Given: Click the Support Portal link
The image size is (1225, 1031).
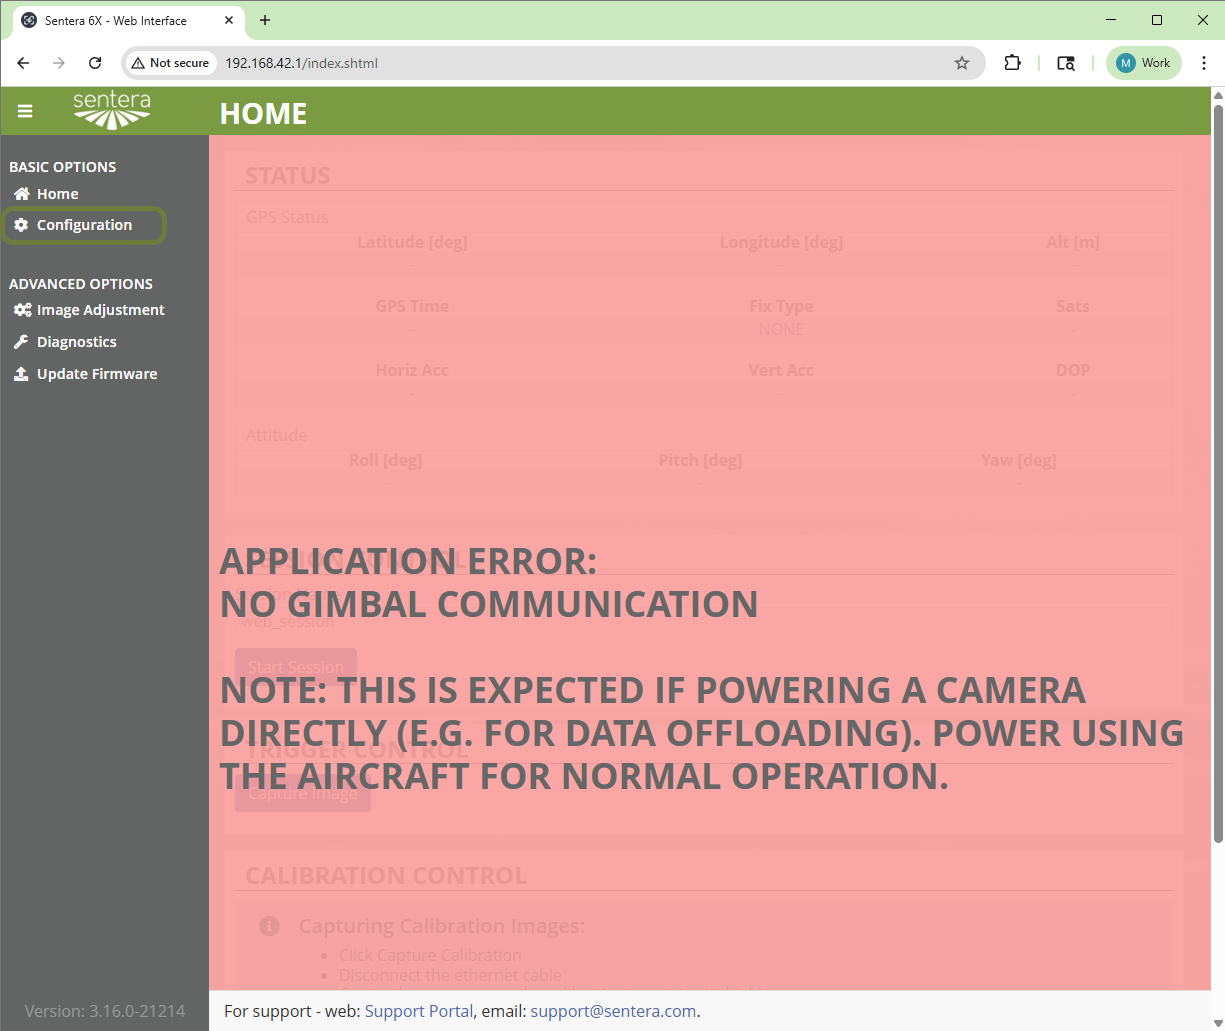Looking at the screenshot, I should click(418, 1011).
